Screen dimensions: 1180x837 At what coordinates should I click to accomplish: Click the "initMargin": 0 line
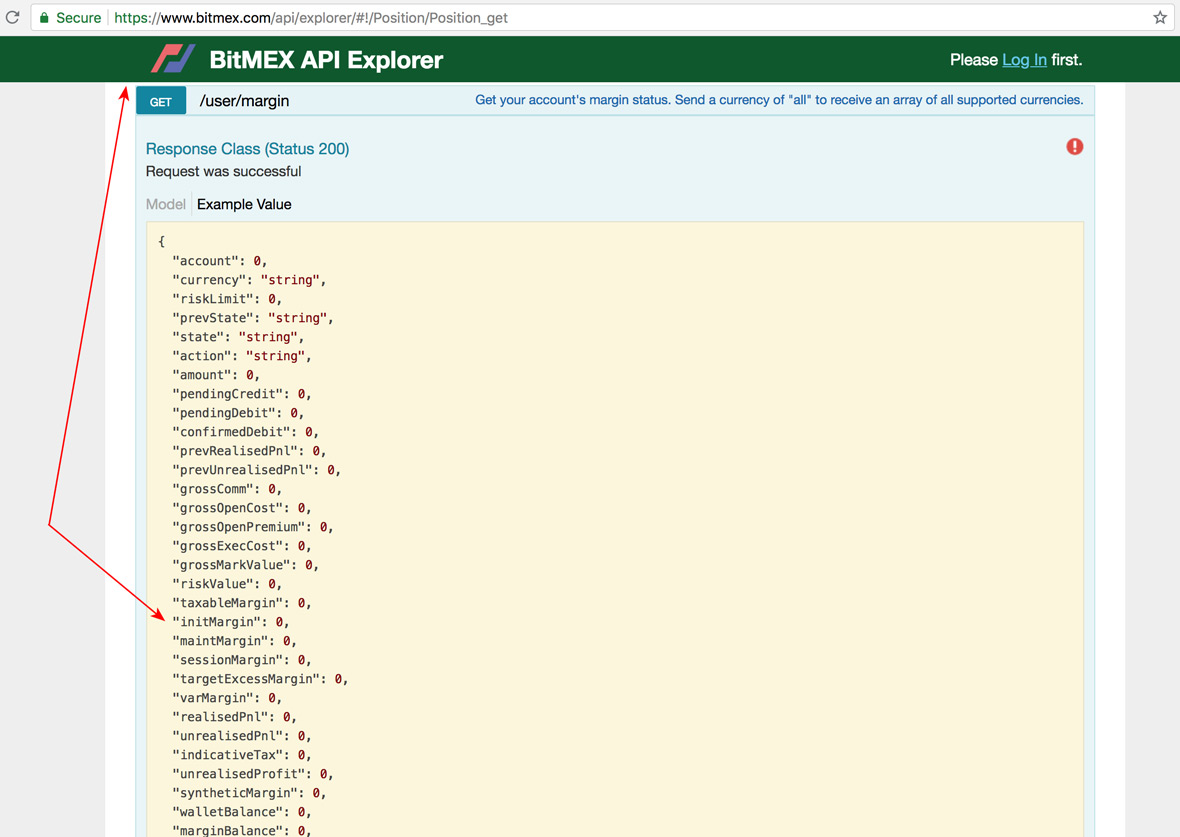click(x=231, y=622)
